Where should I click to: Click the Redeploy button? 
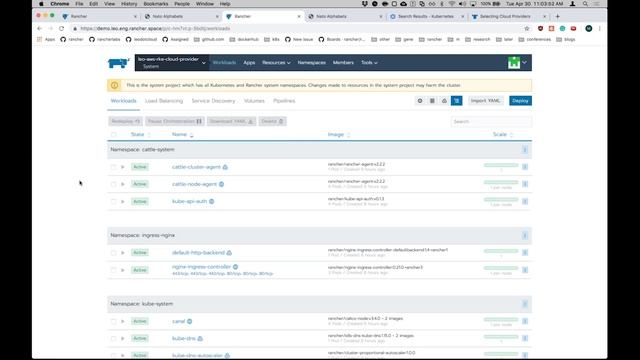coord(125,121)
